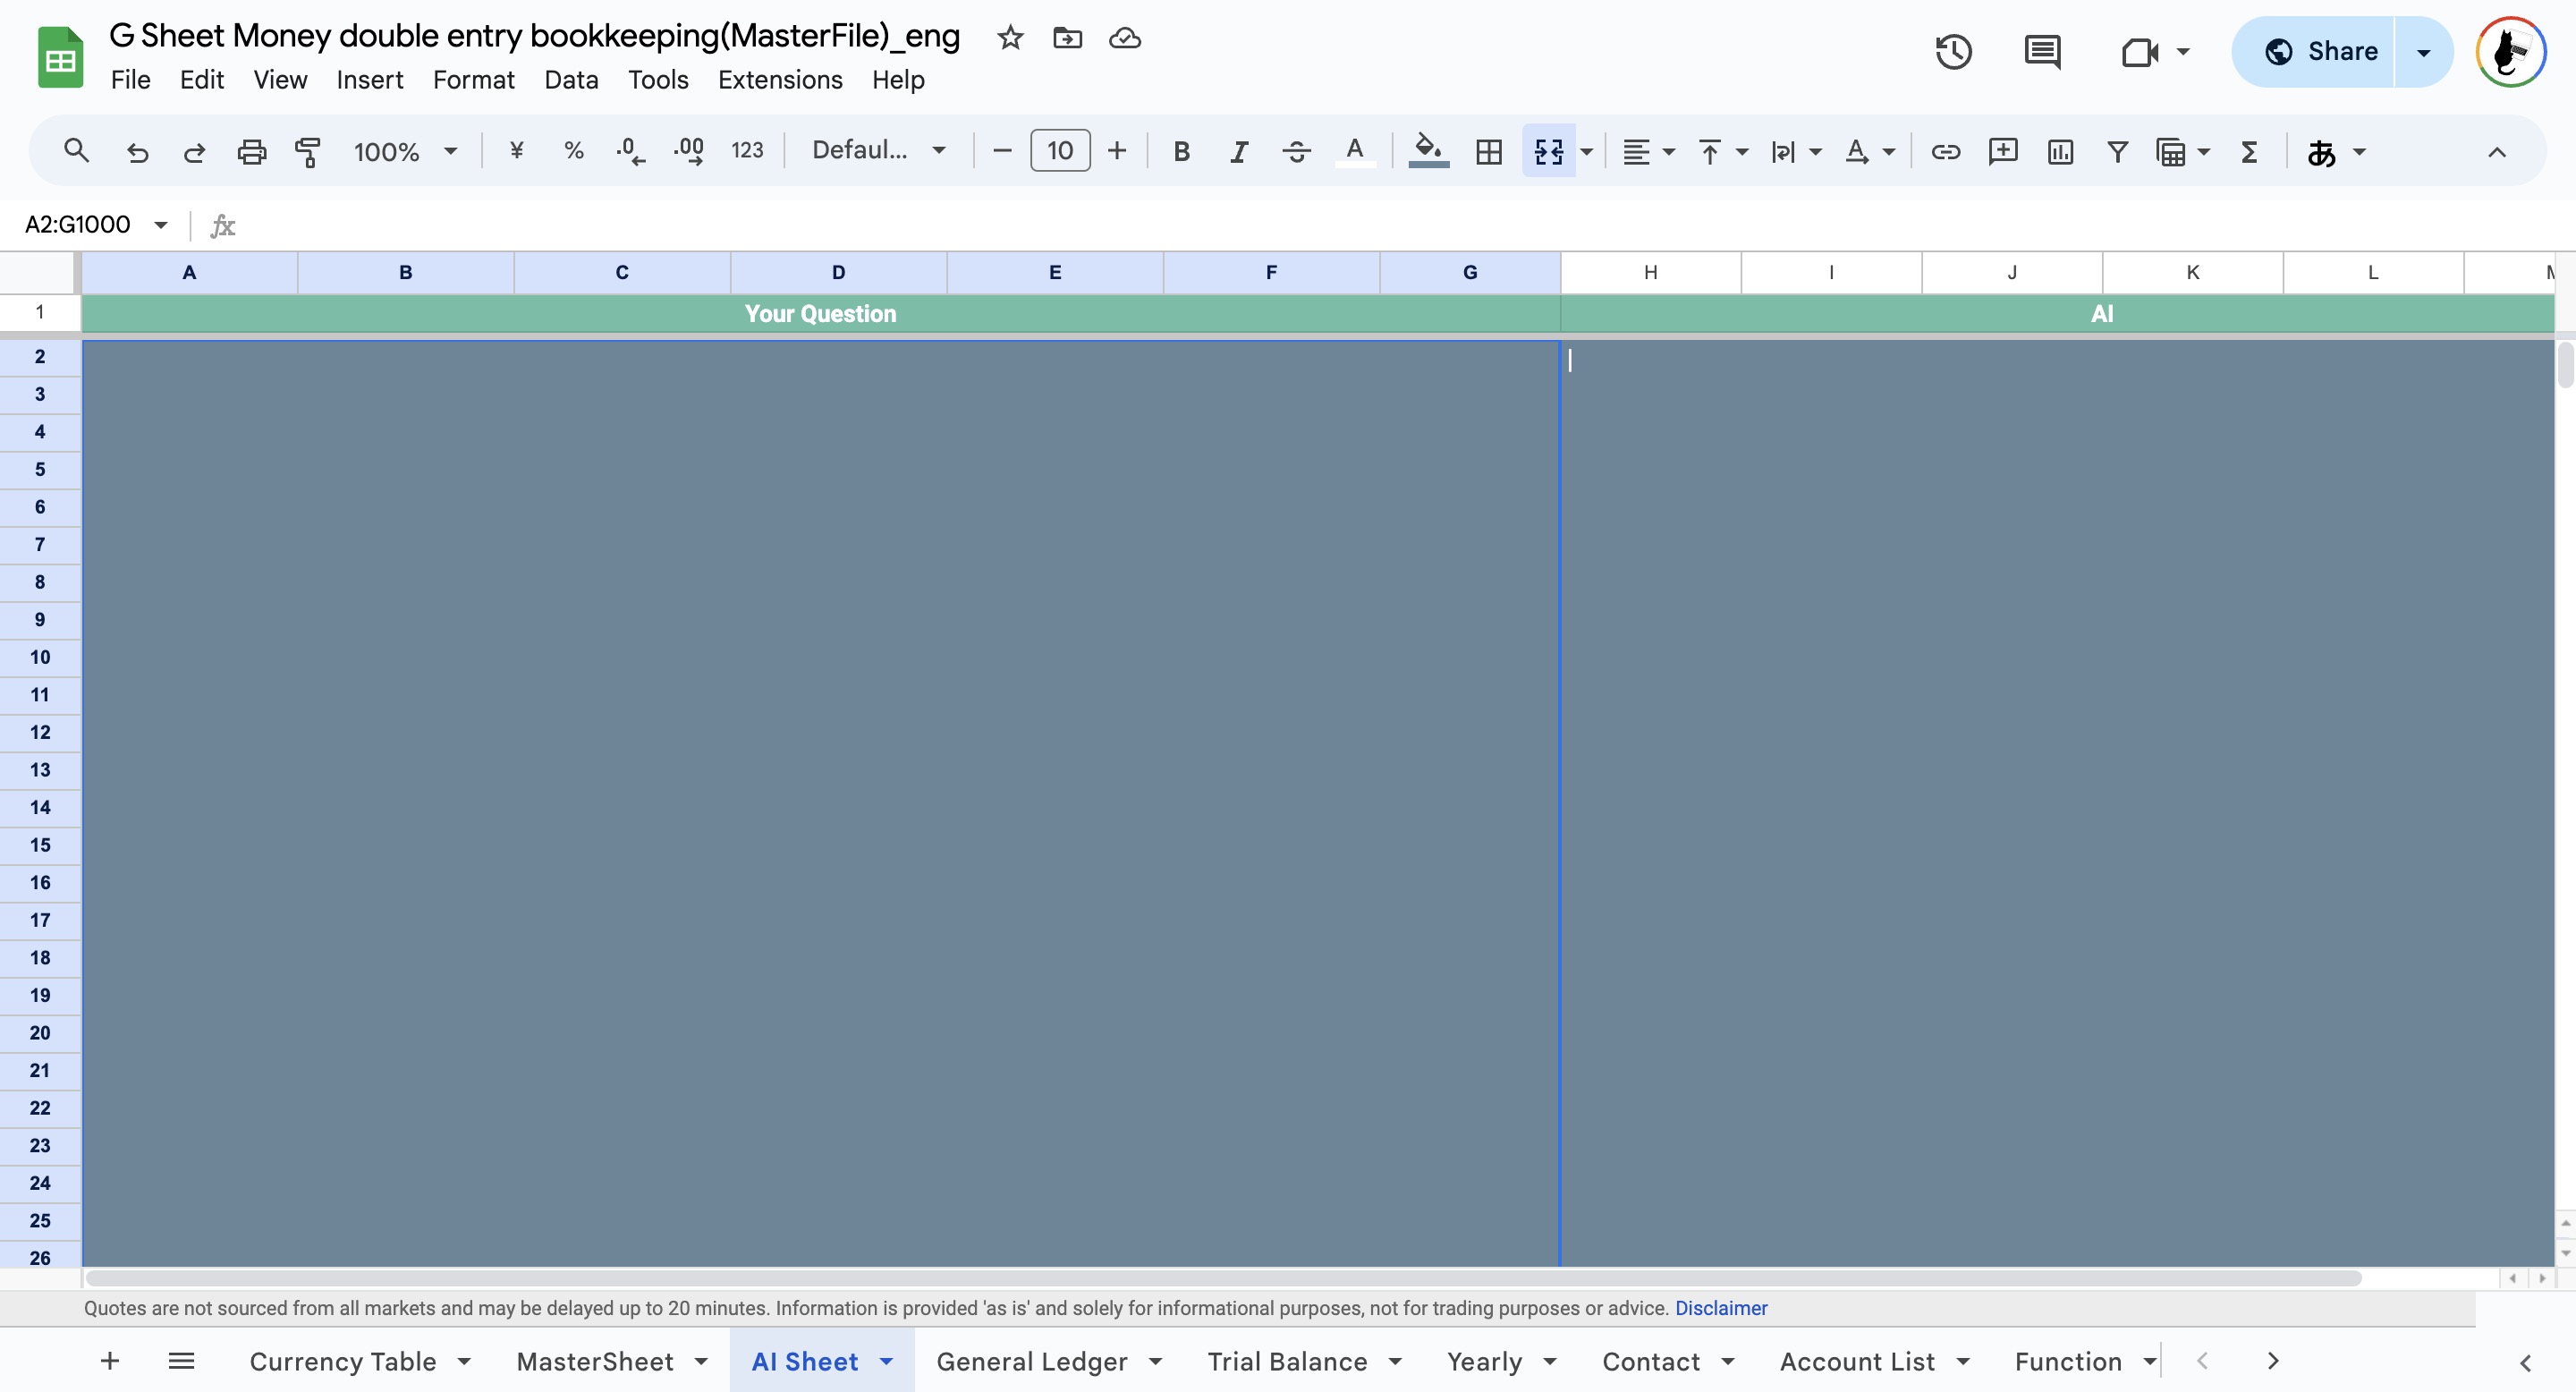
Task: Switch to the General Ledger tab
Action: 1032,1361
